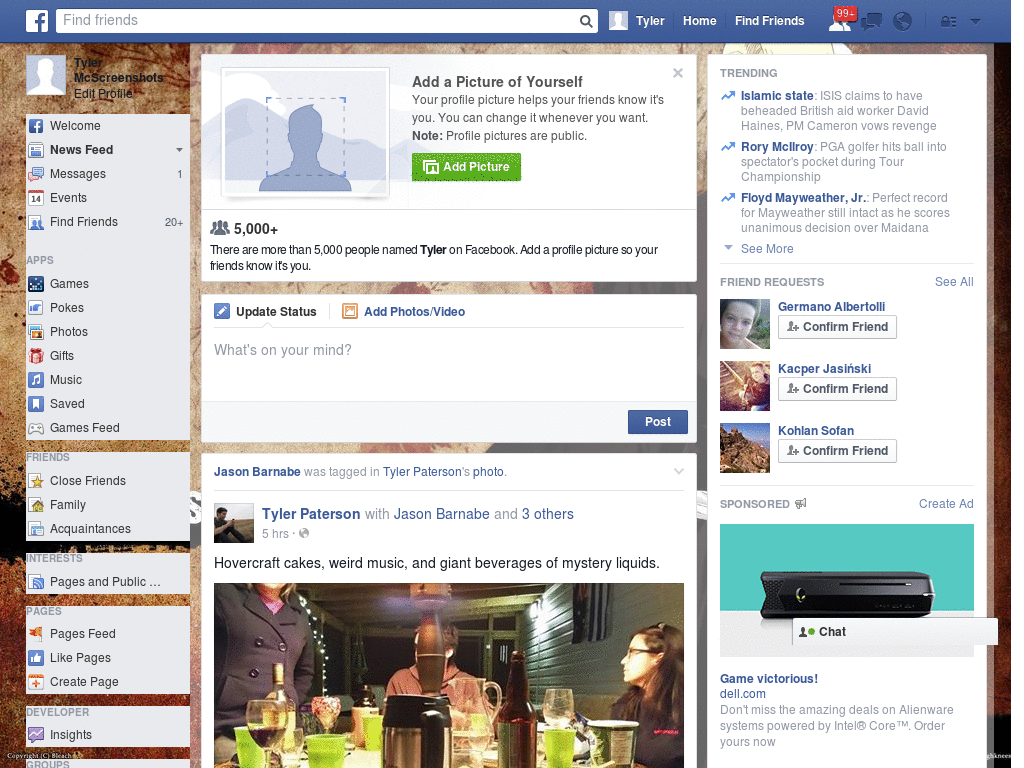Expand trending topics with See More
1024x768 pixels.
[767, 249]
